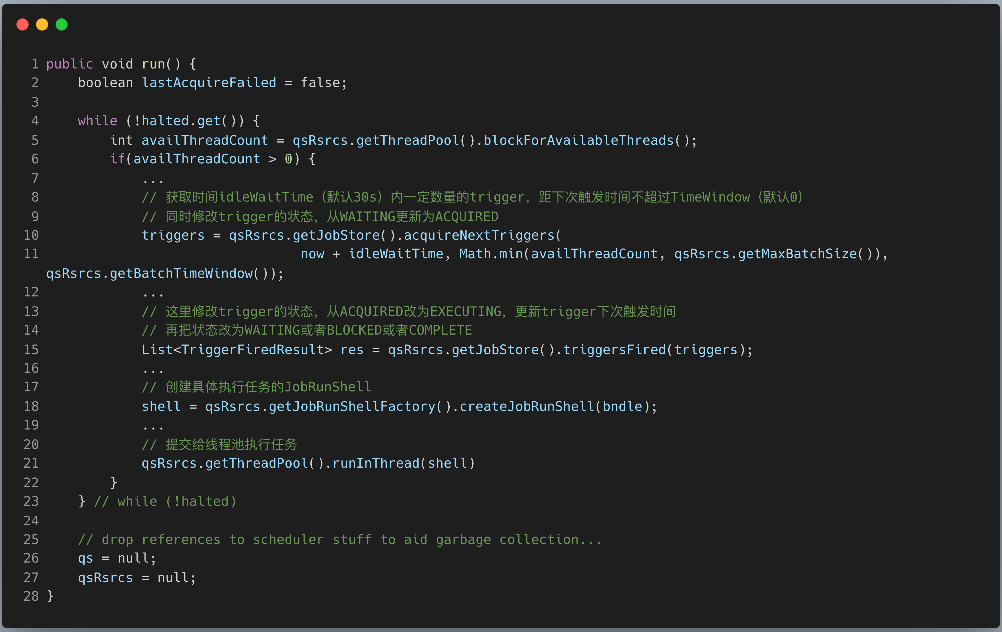Screen dimensions: 1002x632
Task: Click the comment '// while (!halted)' on line 23
Action: [166, 501]
